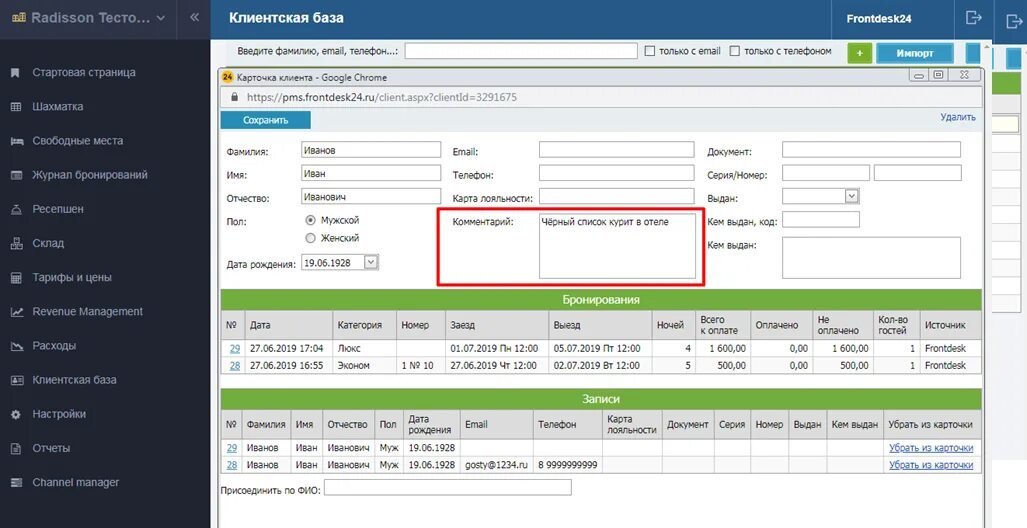Click the Свободные места bed icon

17,141
